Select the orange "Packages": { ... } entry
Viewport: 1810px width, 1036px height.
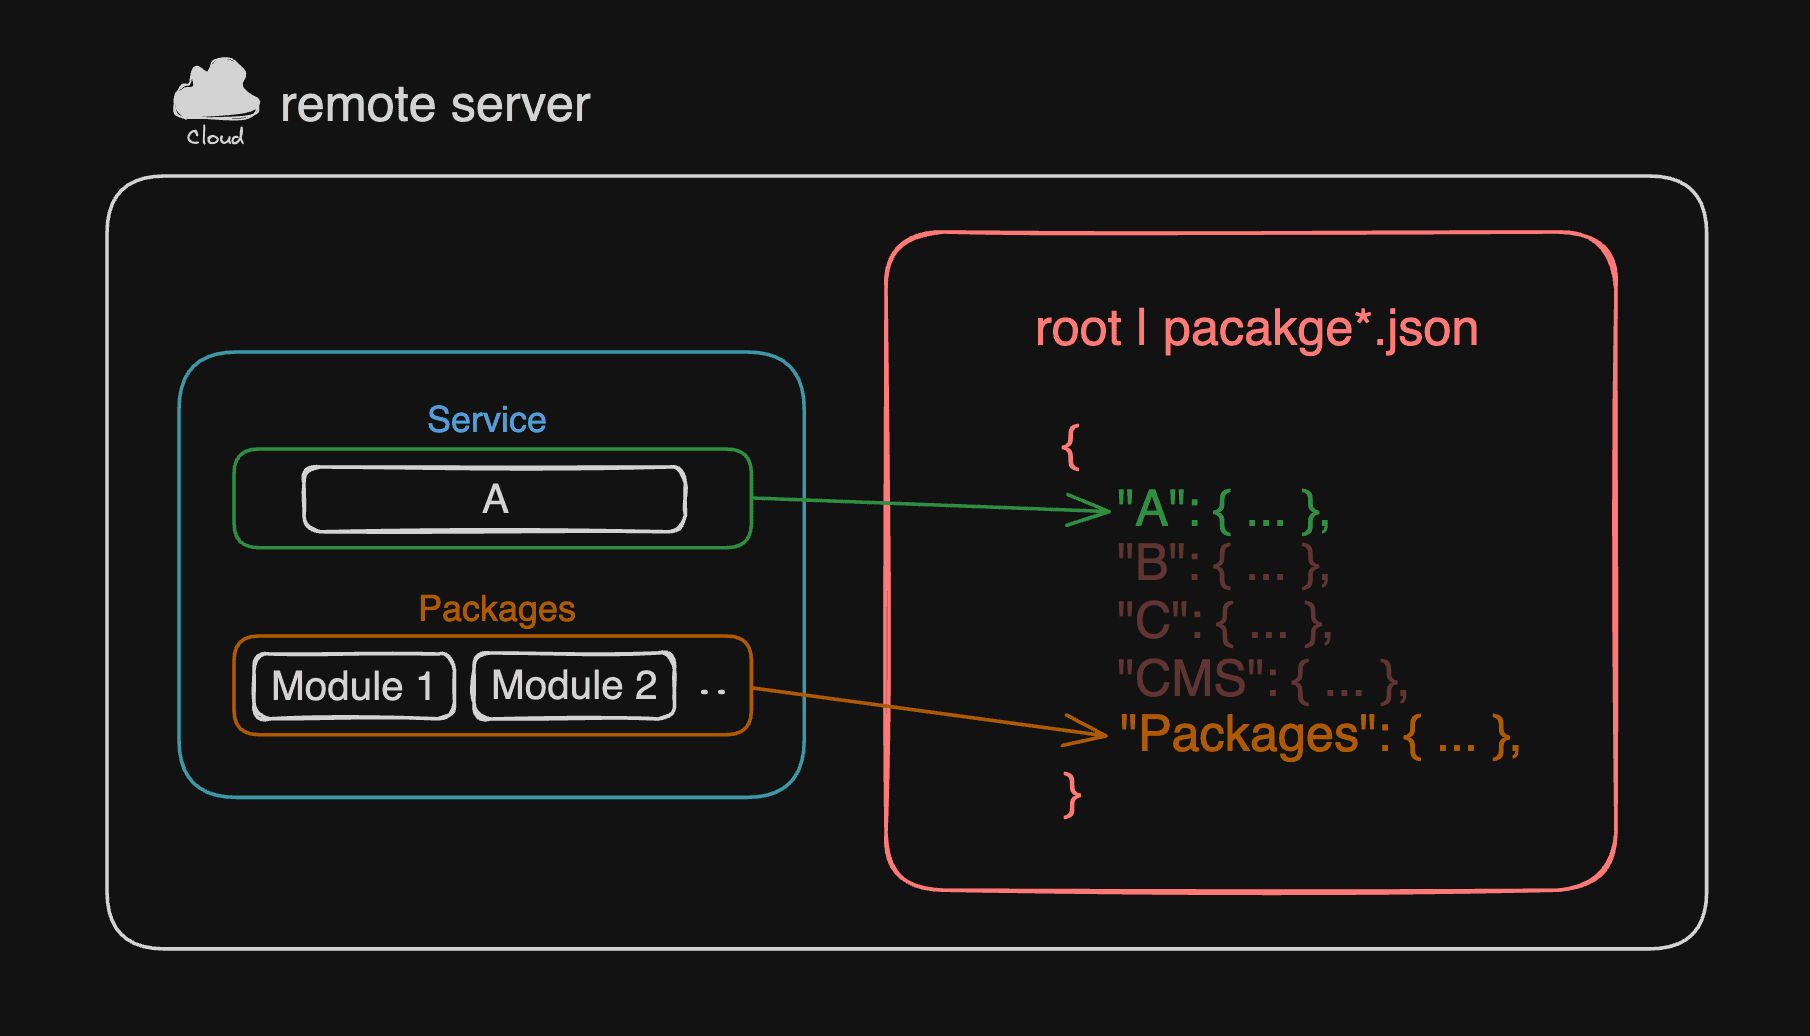1319,735
